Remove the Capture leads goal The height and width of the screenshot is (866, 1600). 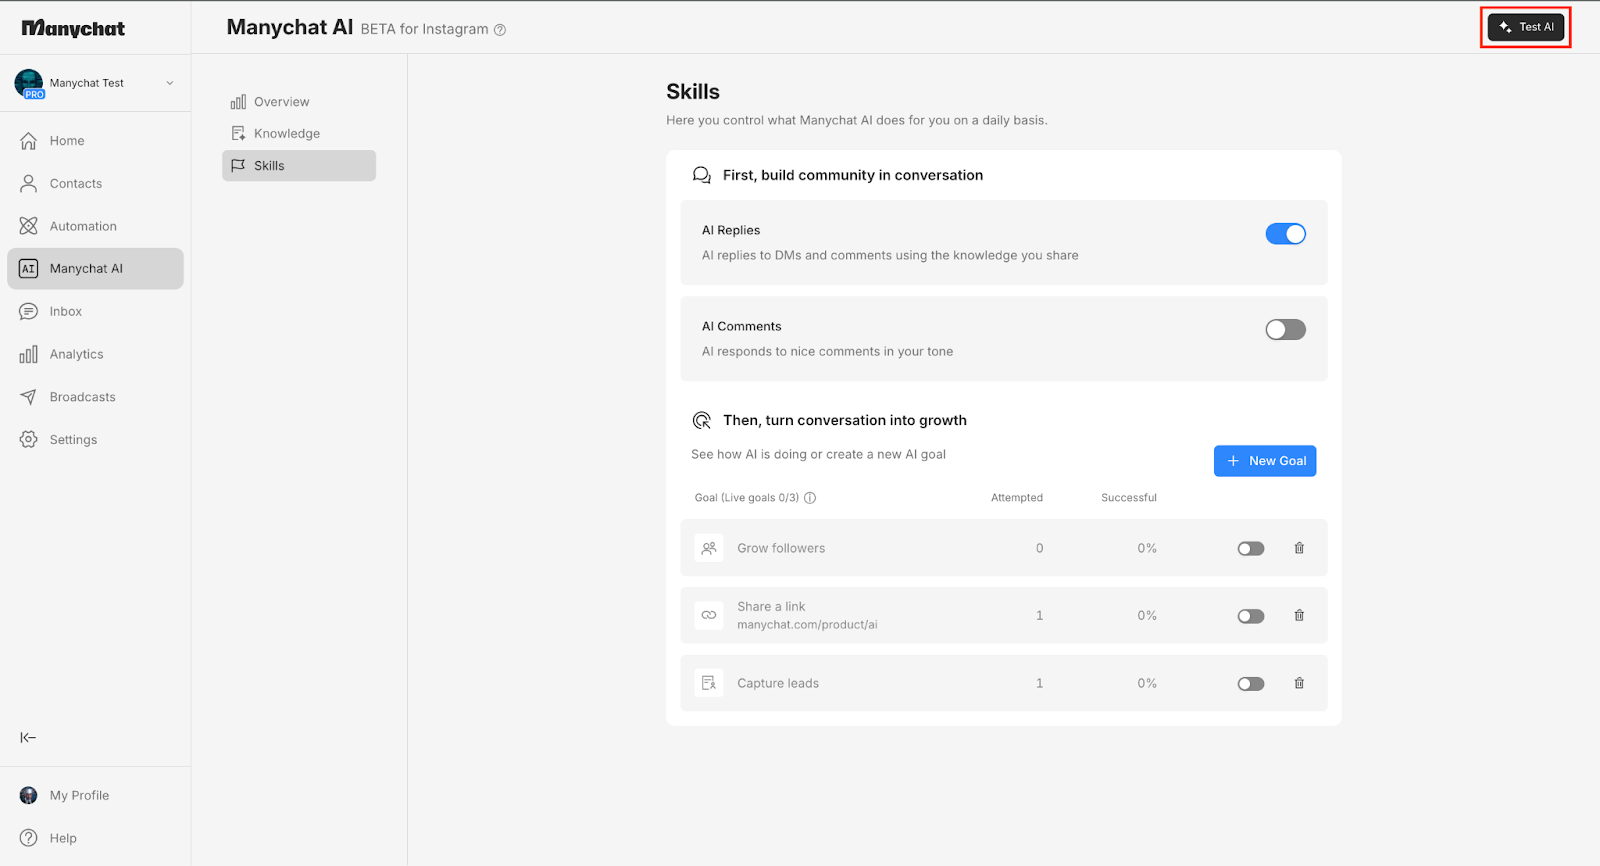point(1299,684)
